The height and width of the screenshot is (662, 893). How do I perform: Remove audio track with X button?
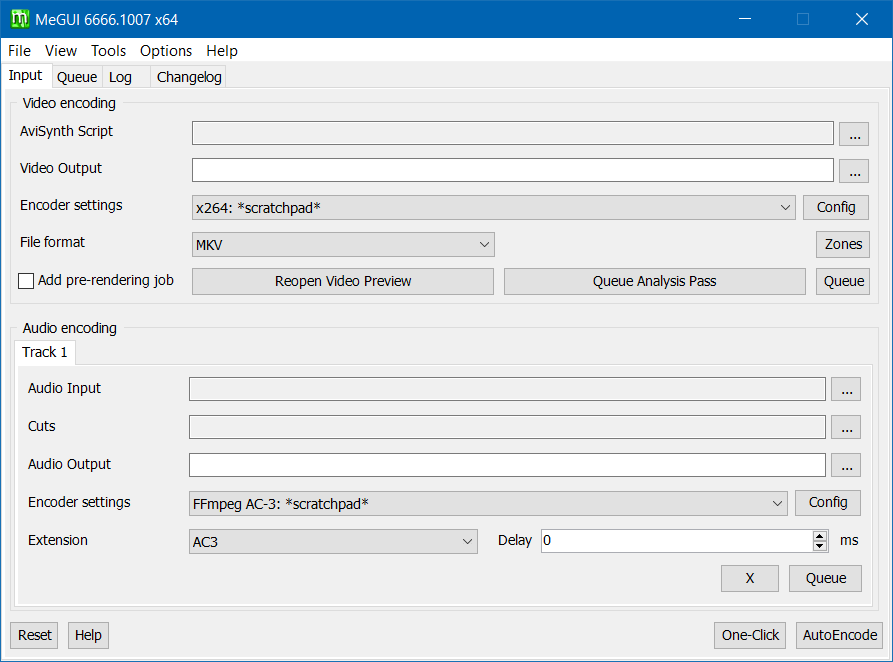point(749,578)
